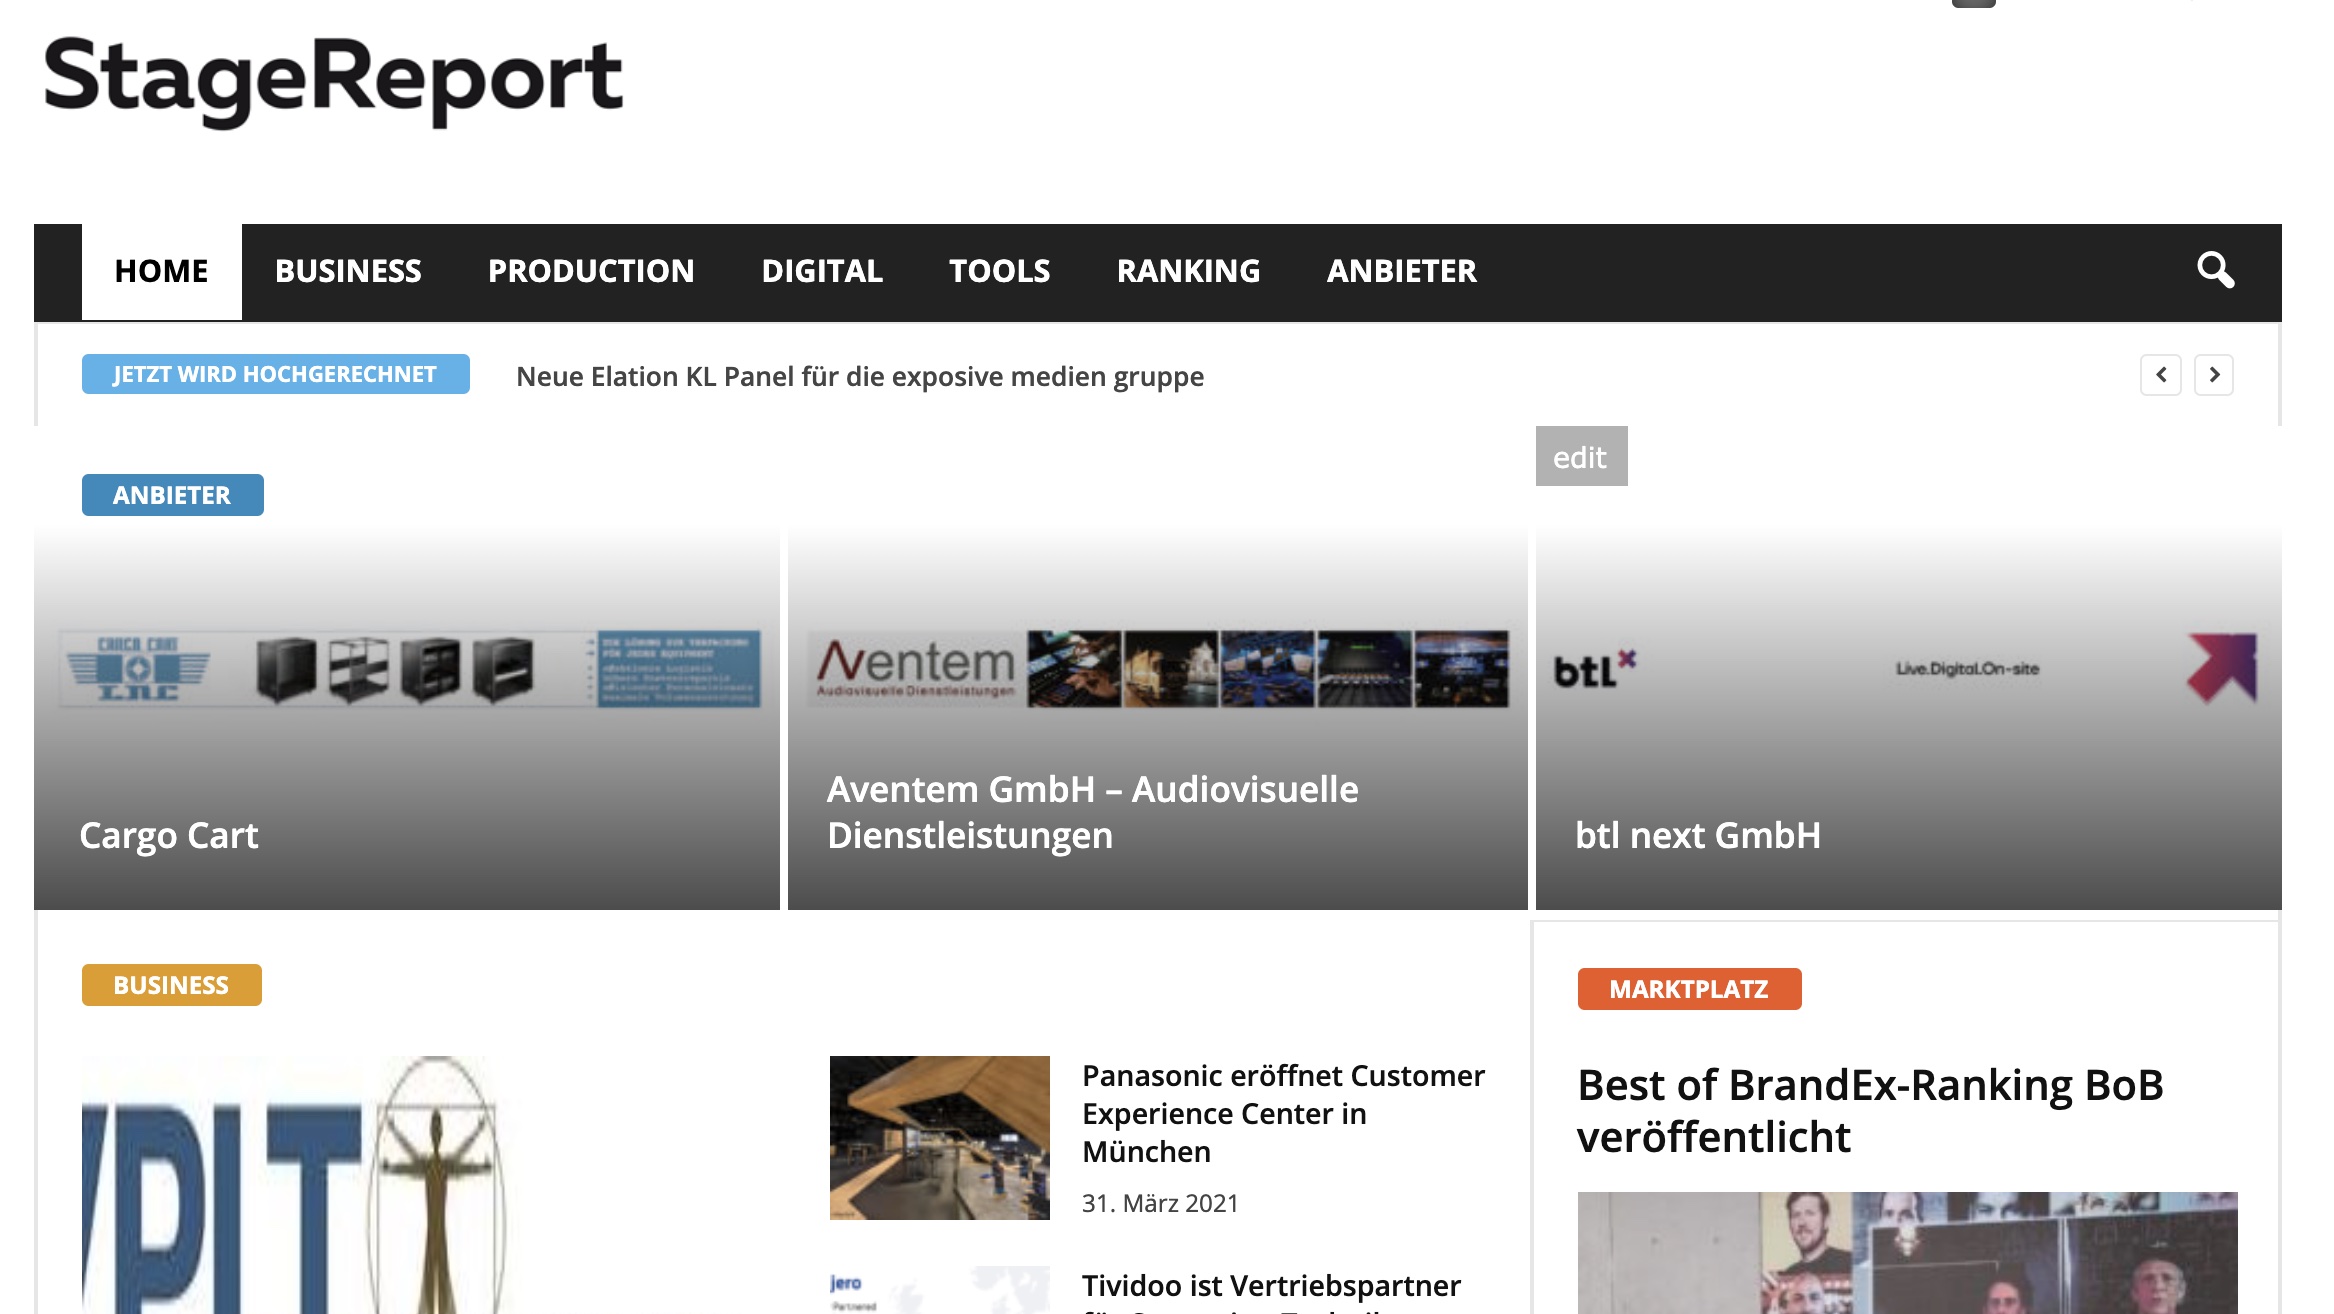Open the RANKING menu item
This screenshot has width=2334, height=1314.
coord(1188,271)
